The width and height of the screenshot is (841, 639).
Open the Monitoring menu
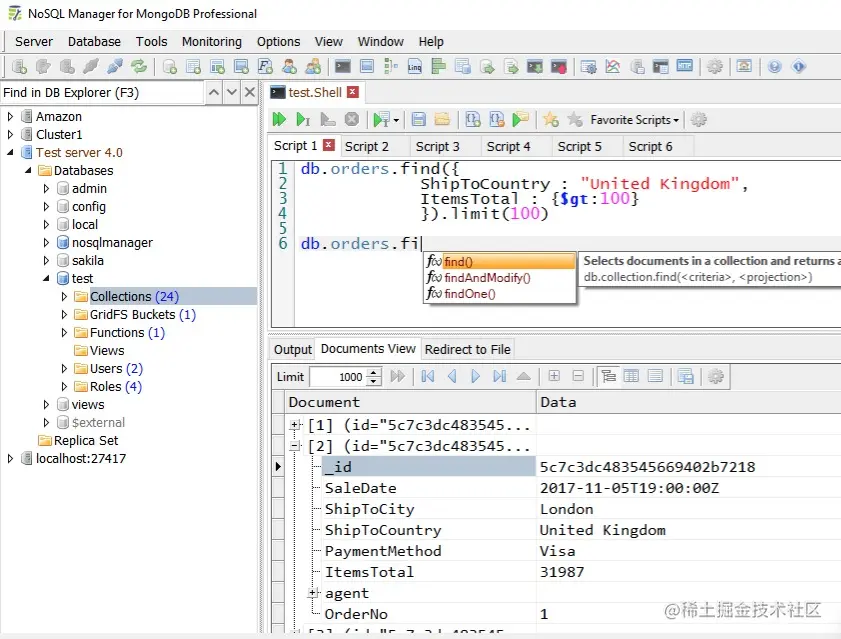[212, 41]
